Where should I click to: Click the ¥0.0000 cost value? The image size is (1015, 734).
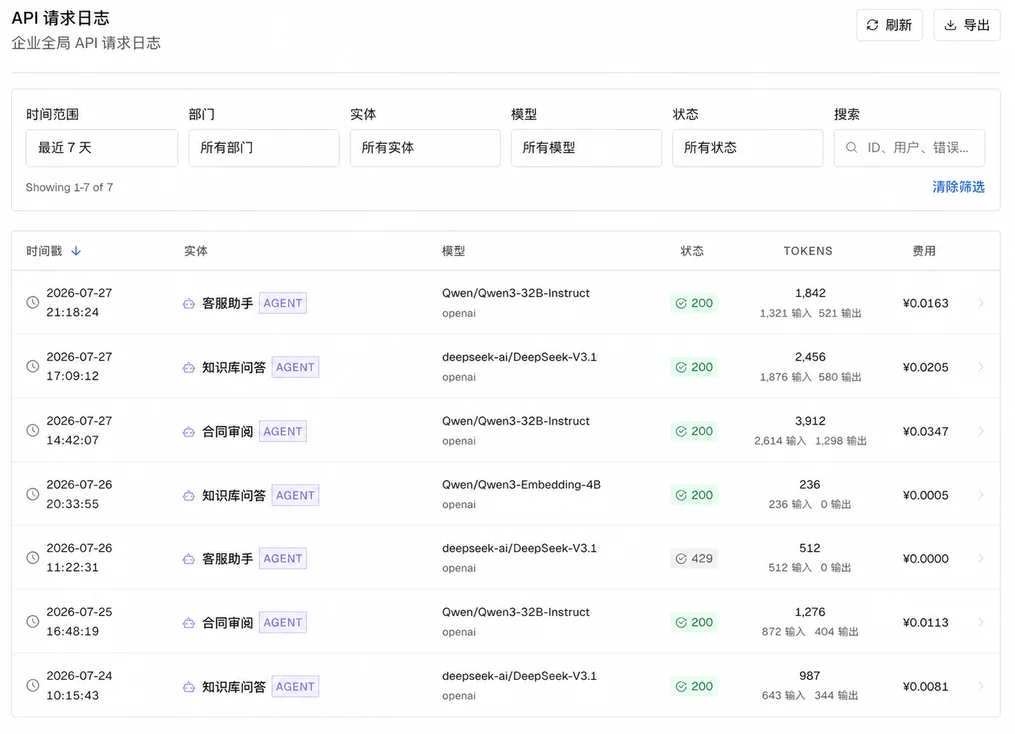[925, 559]
